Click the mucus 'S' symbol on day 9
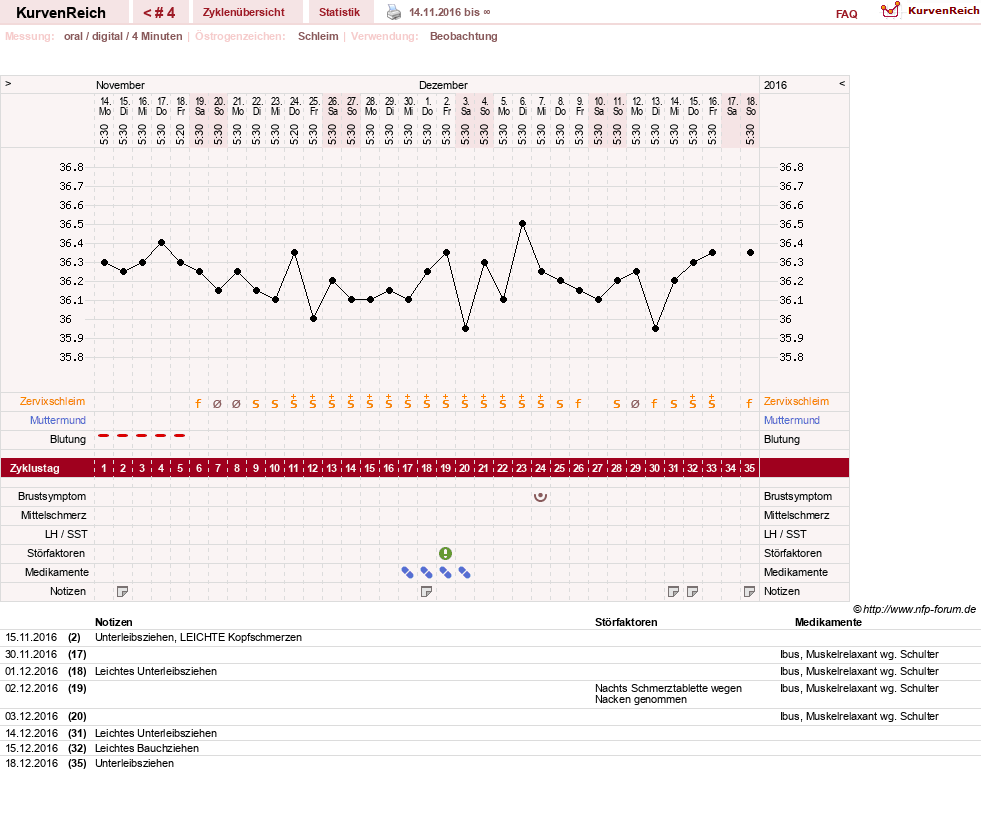Viewport: 981px width, 815px height. click(x=256, y=404)
